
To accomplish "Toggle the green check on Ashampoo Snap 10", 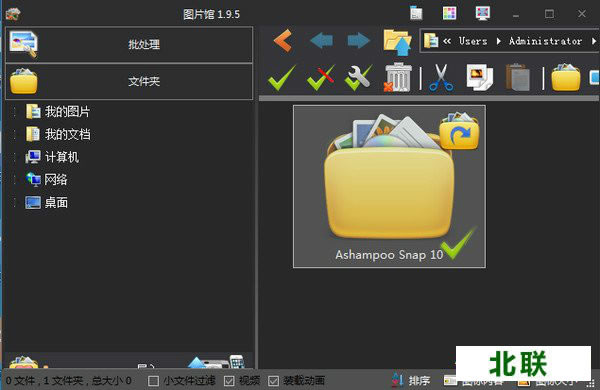I will click(458, 243).
